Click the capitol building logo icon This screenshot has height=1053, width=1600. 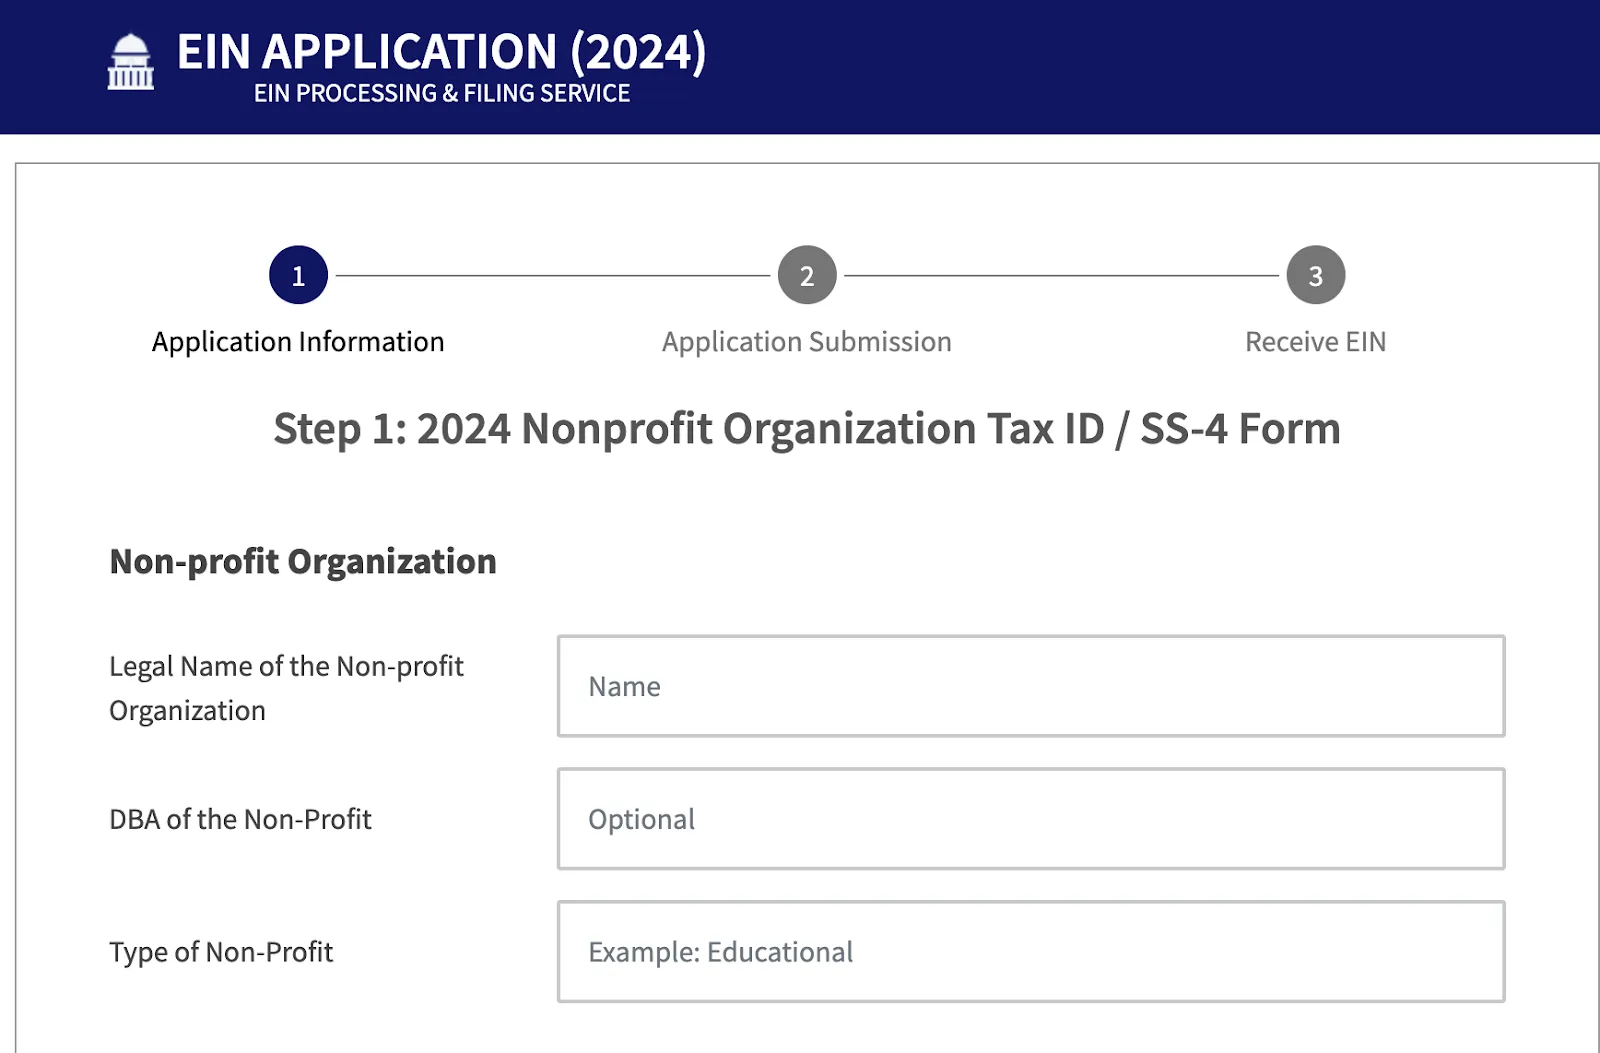pyautogui.click(x=131, y=62)
